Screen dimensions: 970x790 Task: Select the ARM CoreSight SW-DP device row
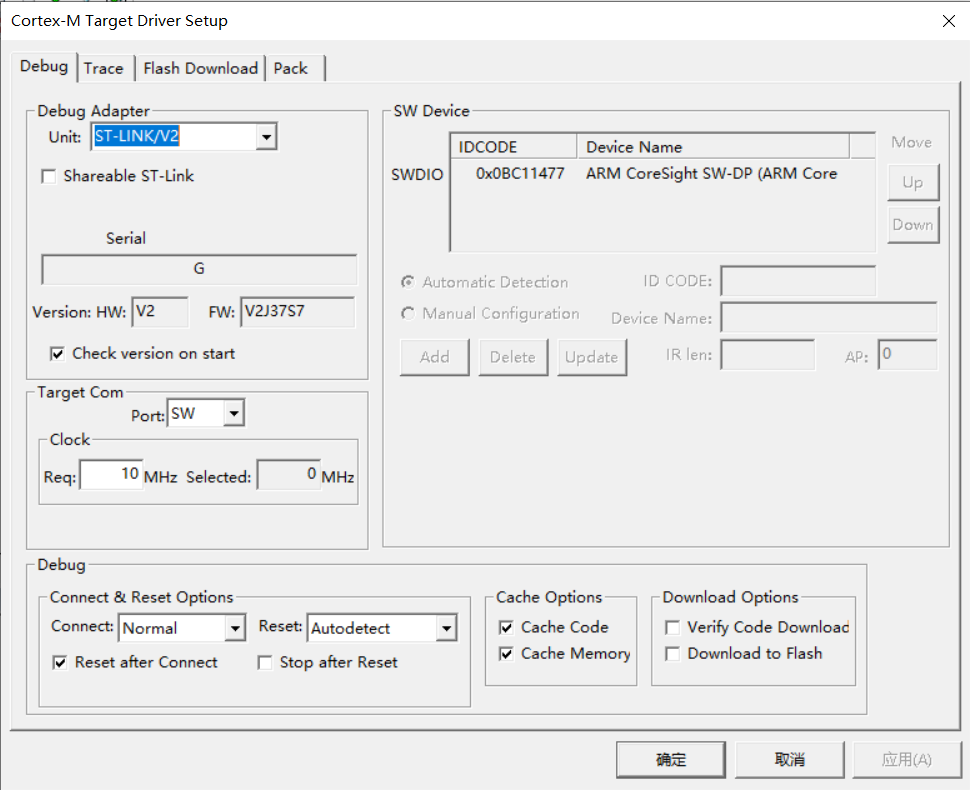(x=660, y=174)
